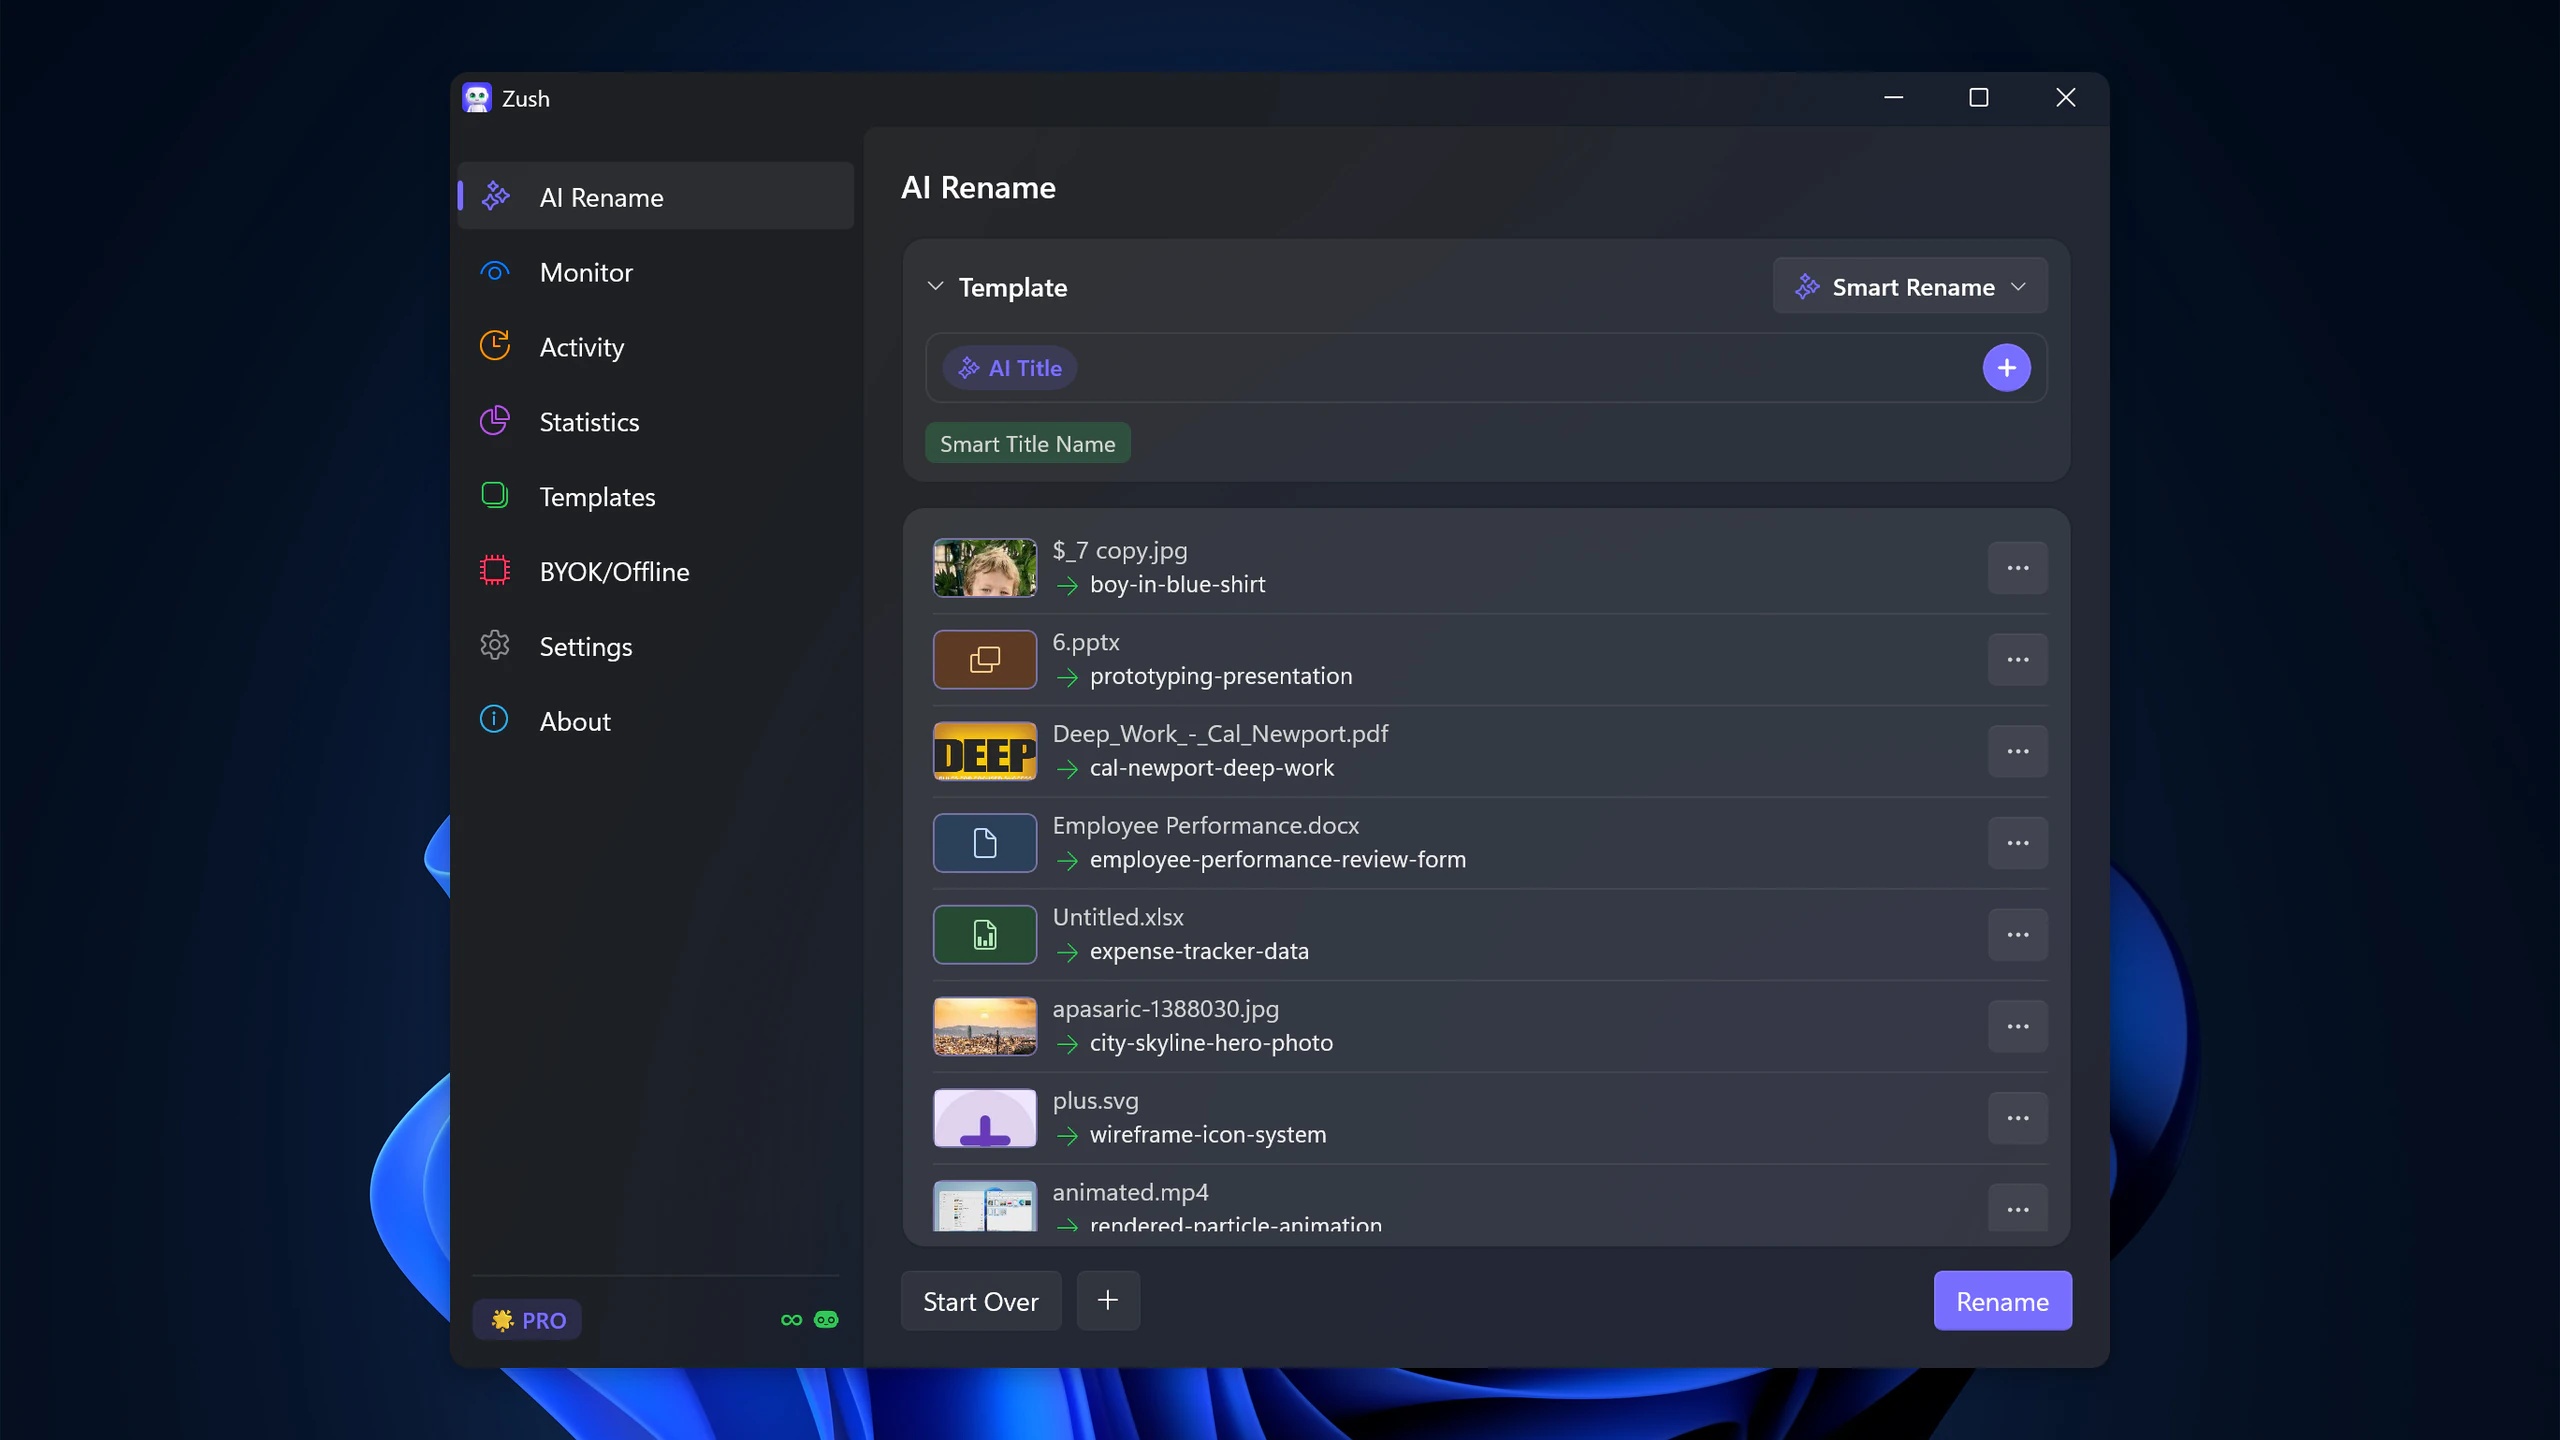2560x1440 pixels.
Task: Click the Deep Work PDF thumbnail
Action: click(x=985, y=751)
